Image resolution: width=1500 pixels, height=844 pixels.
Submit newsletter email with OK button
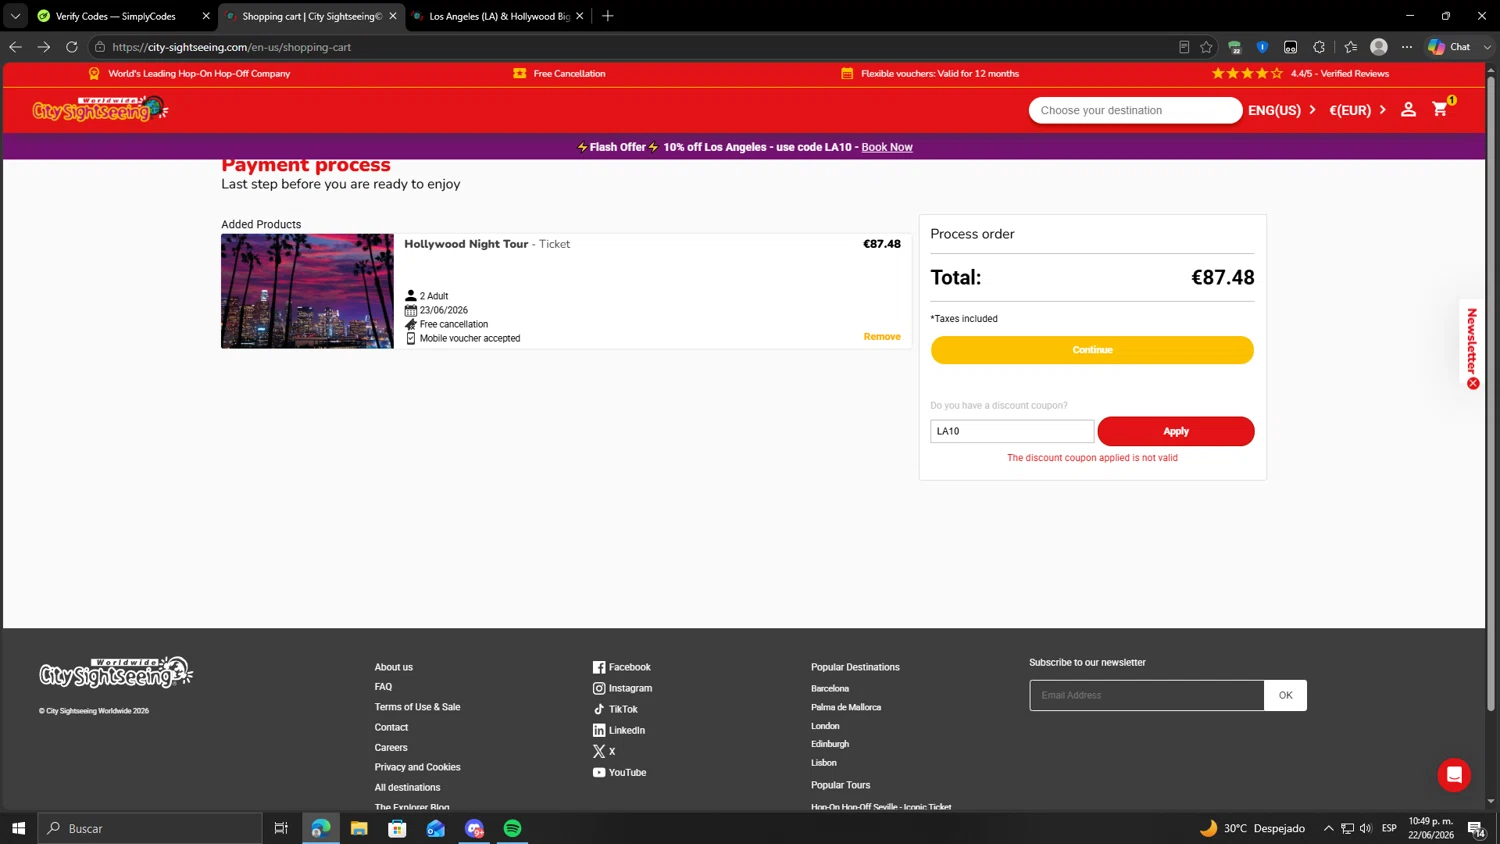coord(1285,695)
